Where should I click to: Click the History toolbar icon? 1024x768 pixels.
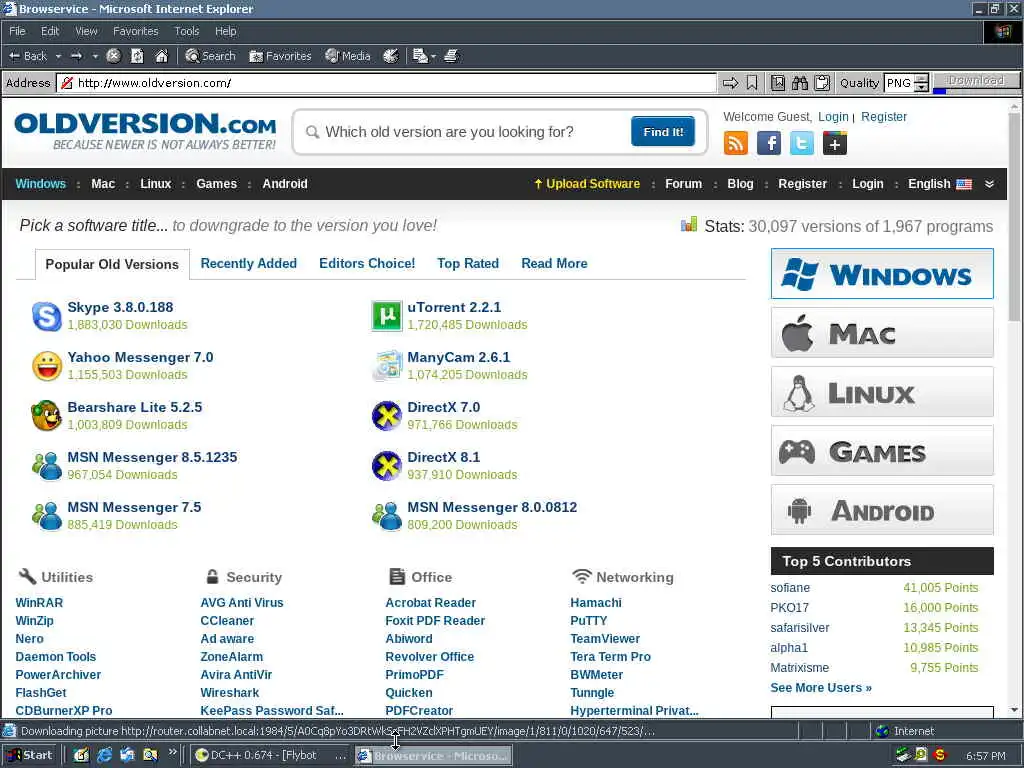(x=391, y=56)
